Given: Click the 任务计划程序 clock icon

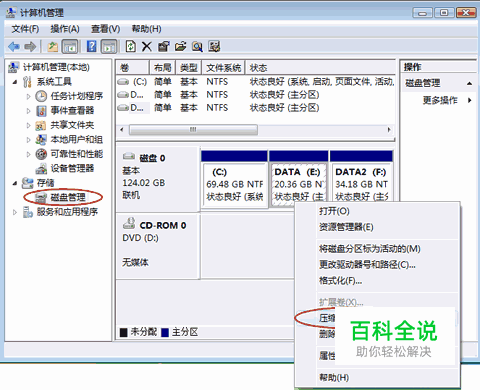Looking at the screenshot, I should (x=41, y=96).
